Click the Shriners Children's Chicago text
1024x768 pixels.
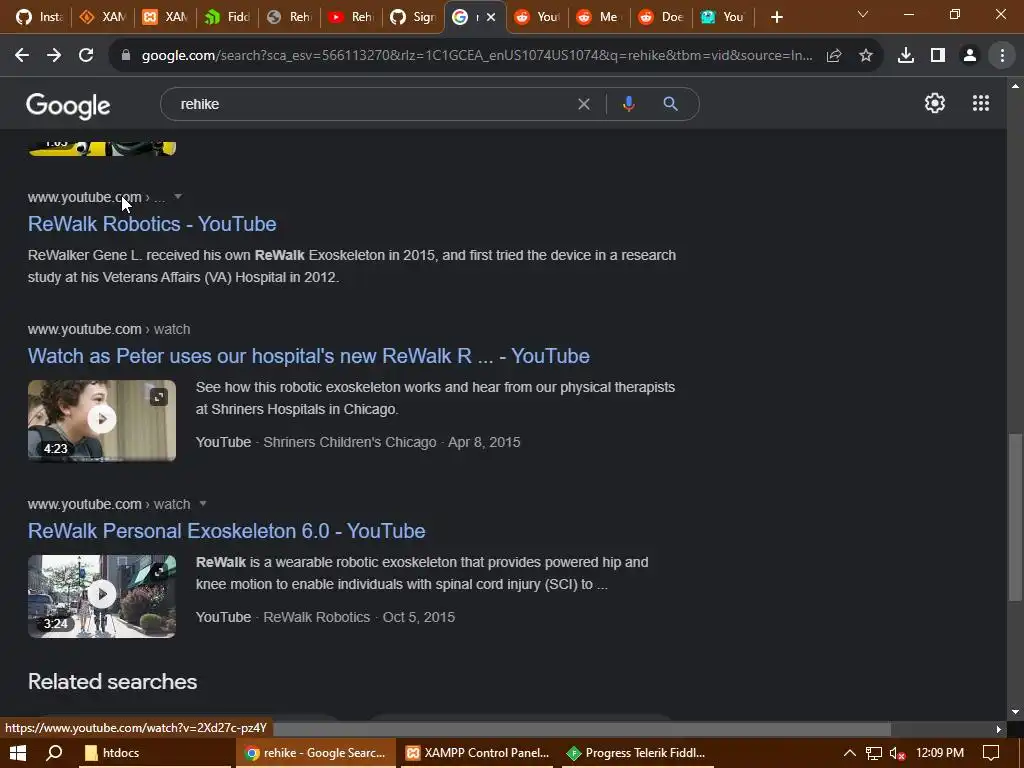coord(349,442)
